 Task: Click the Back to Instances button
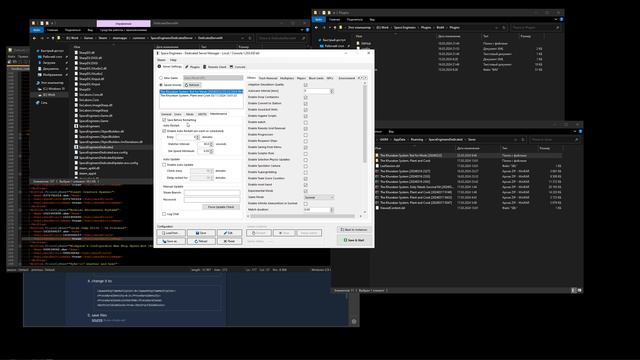[354, 230]
